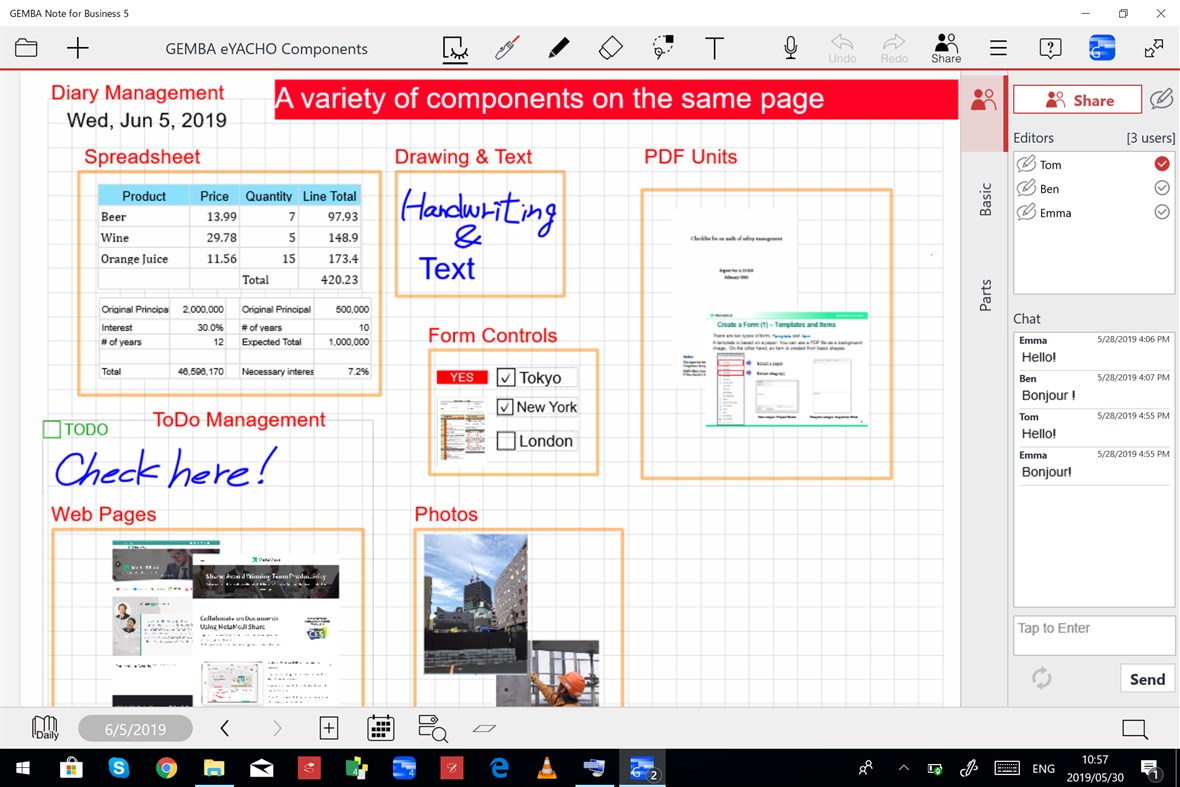Select the Pen tool in the toolbar
1180x787 pixels.
pos(558,47)
